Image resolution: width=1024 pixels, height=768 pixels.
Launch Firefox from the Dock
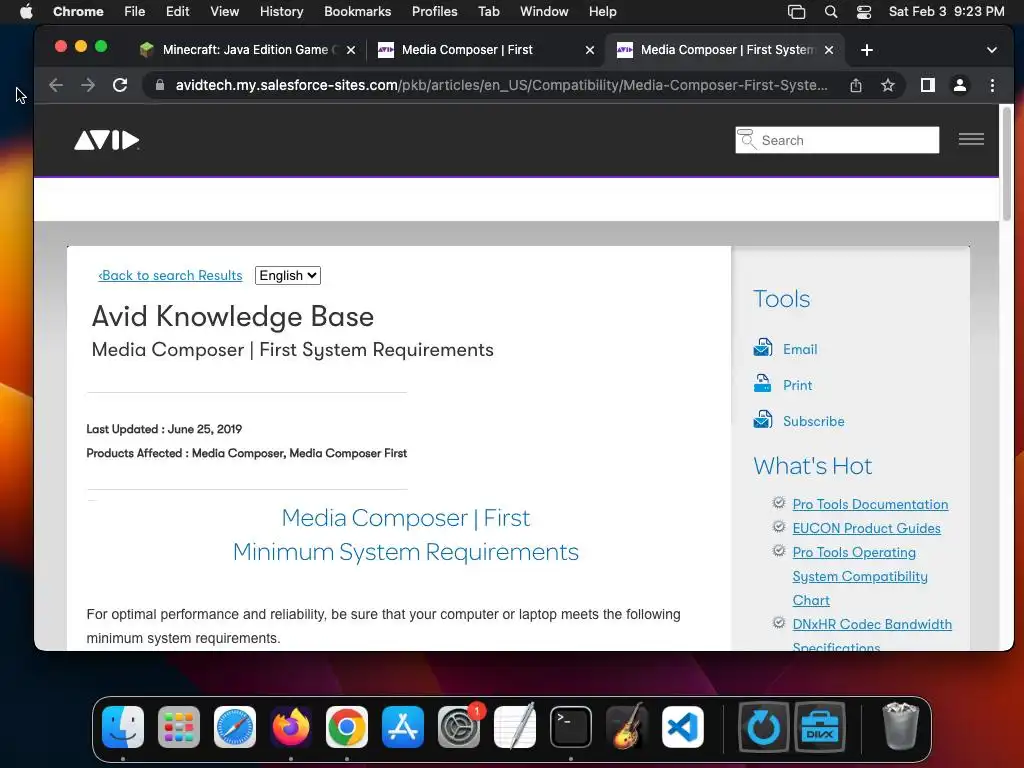(x=291, y=727)
